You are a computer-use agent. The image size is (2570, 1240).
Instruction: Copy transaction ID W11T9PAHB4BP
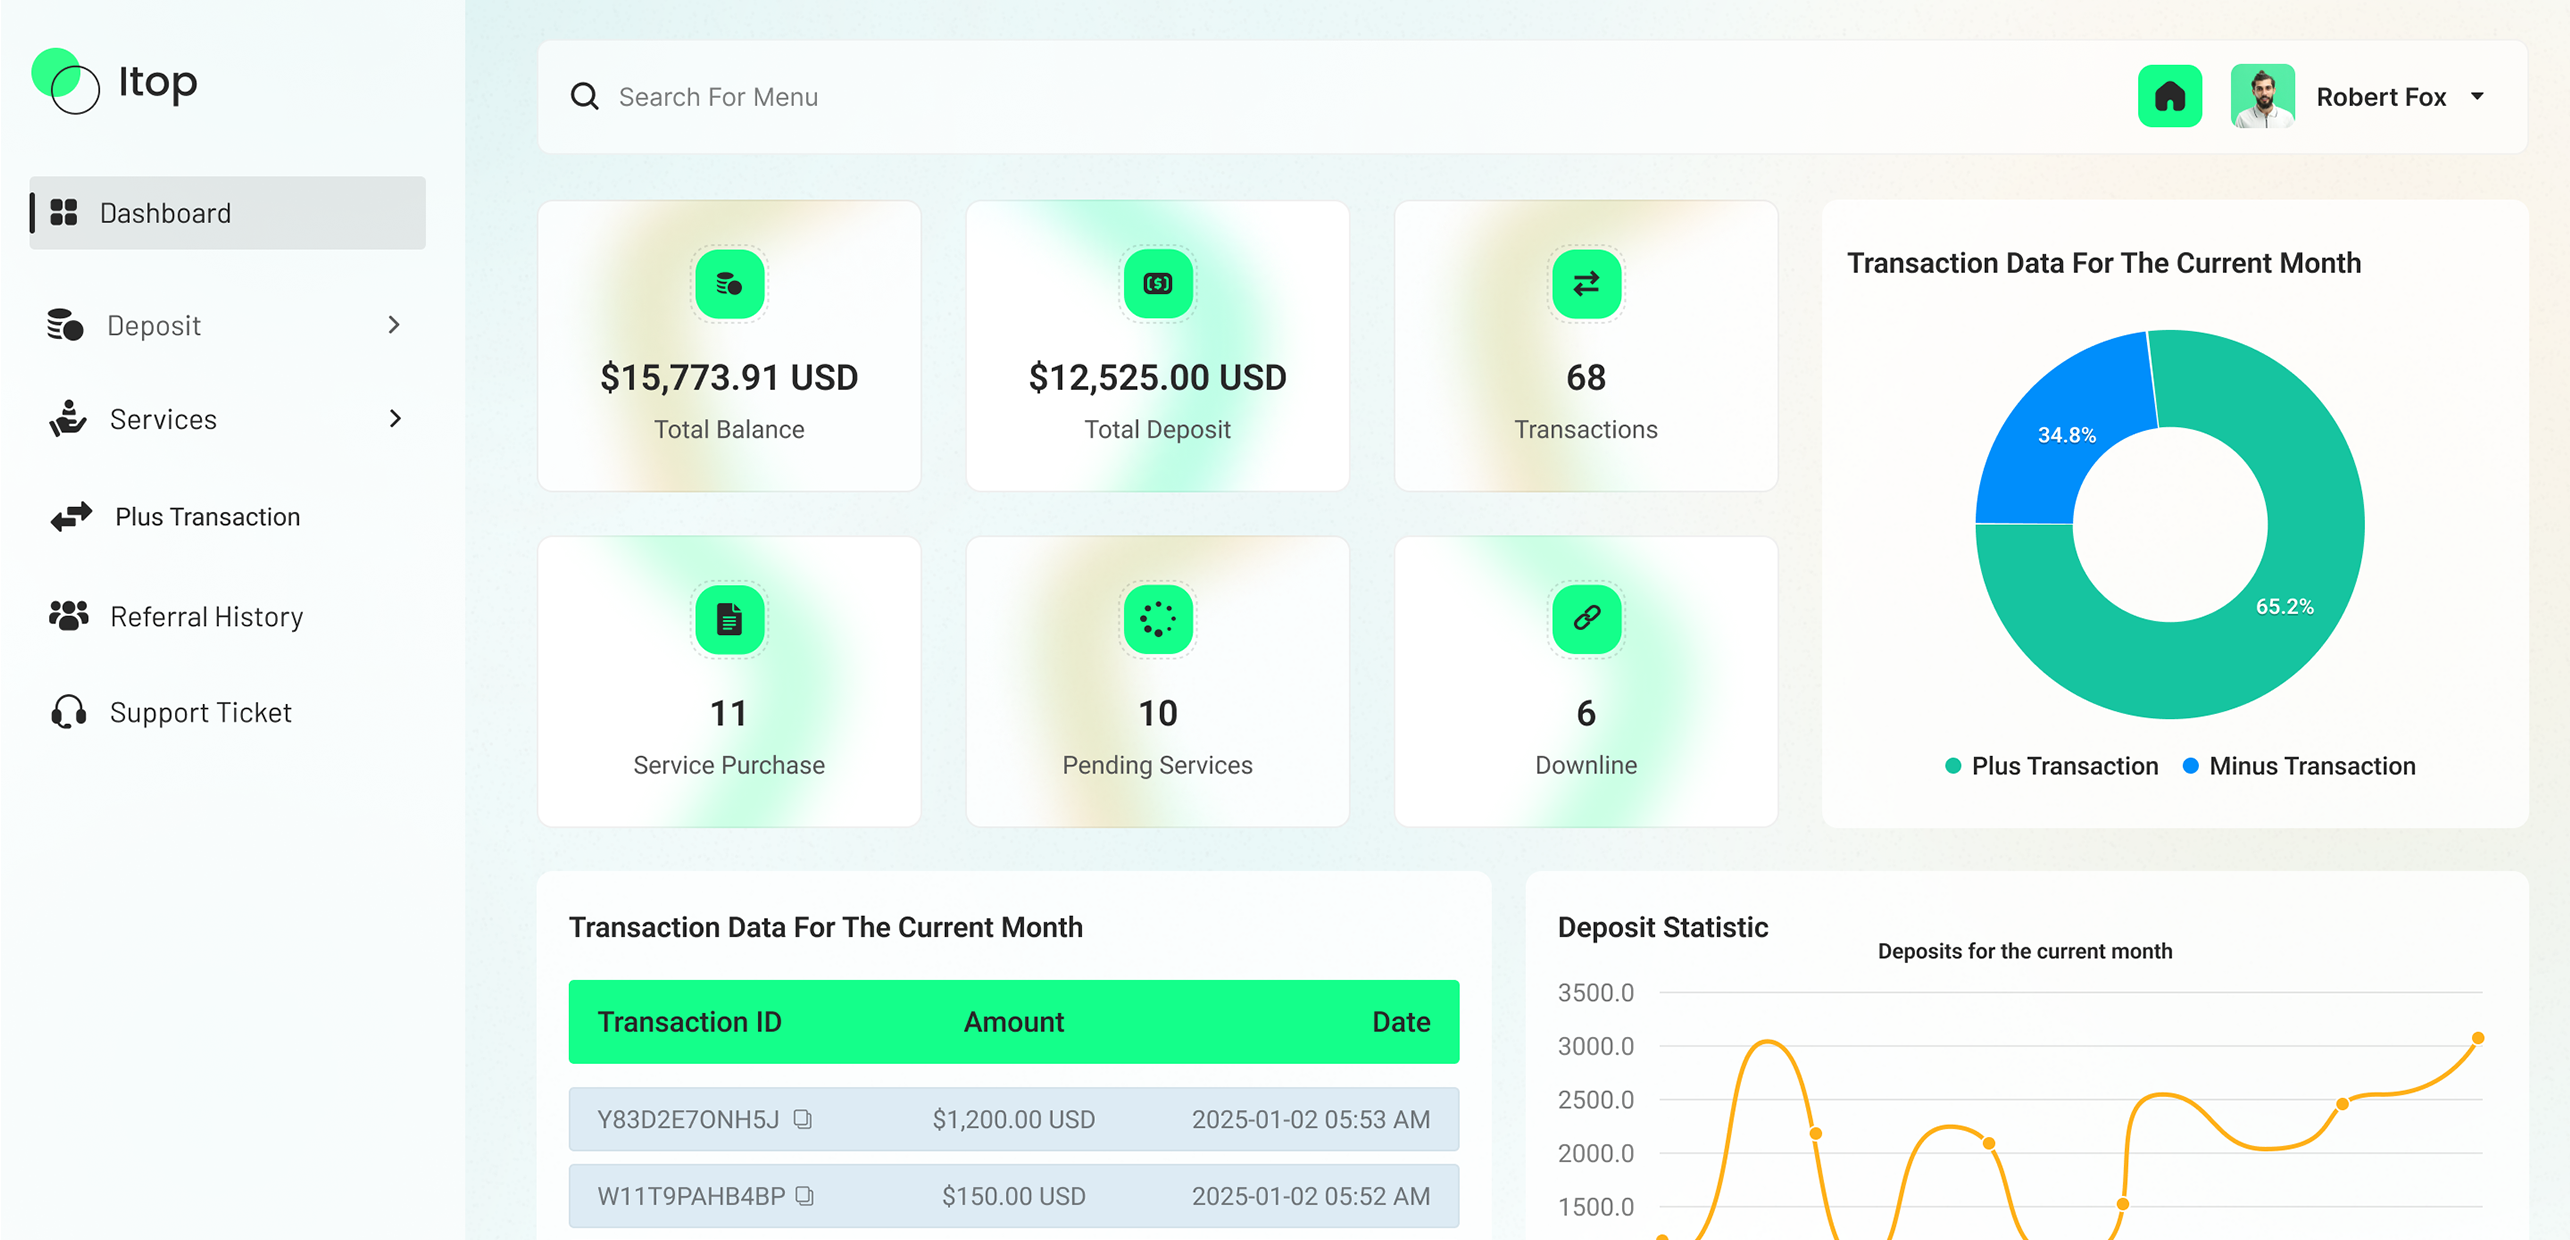point(805,1196)
